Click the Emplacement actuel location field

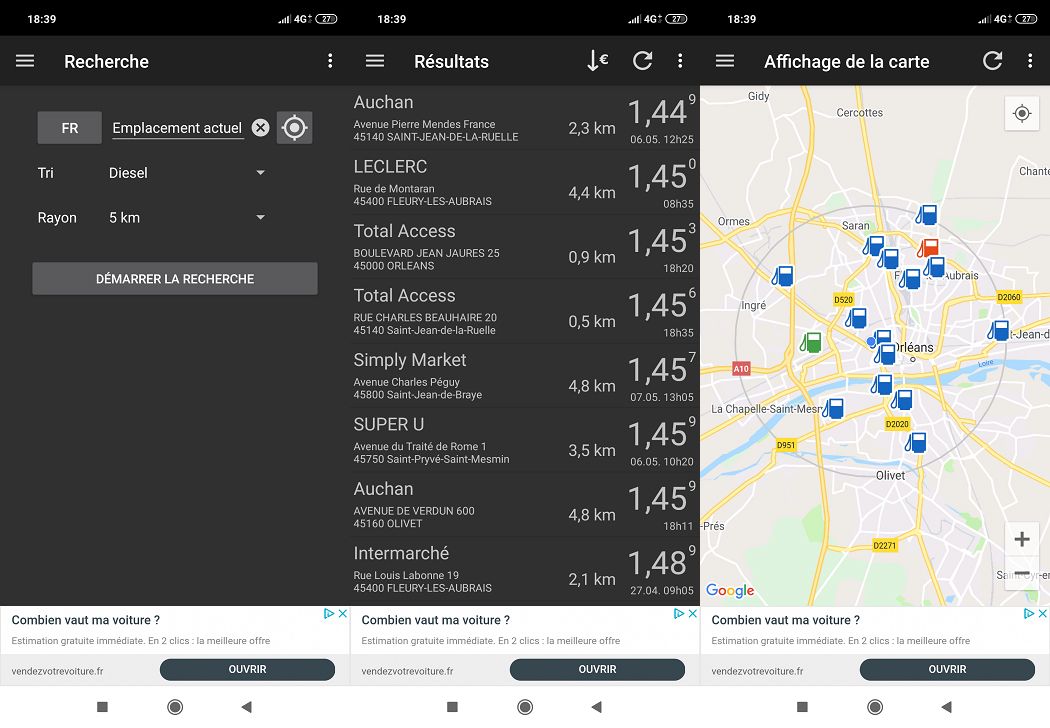tap(177, 128)
